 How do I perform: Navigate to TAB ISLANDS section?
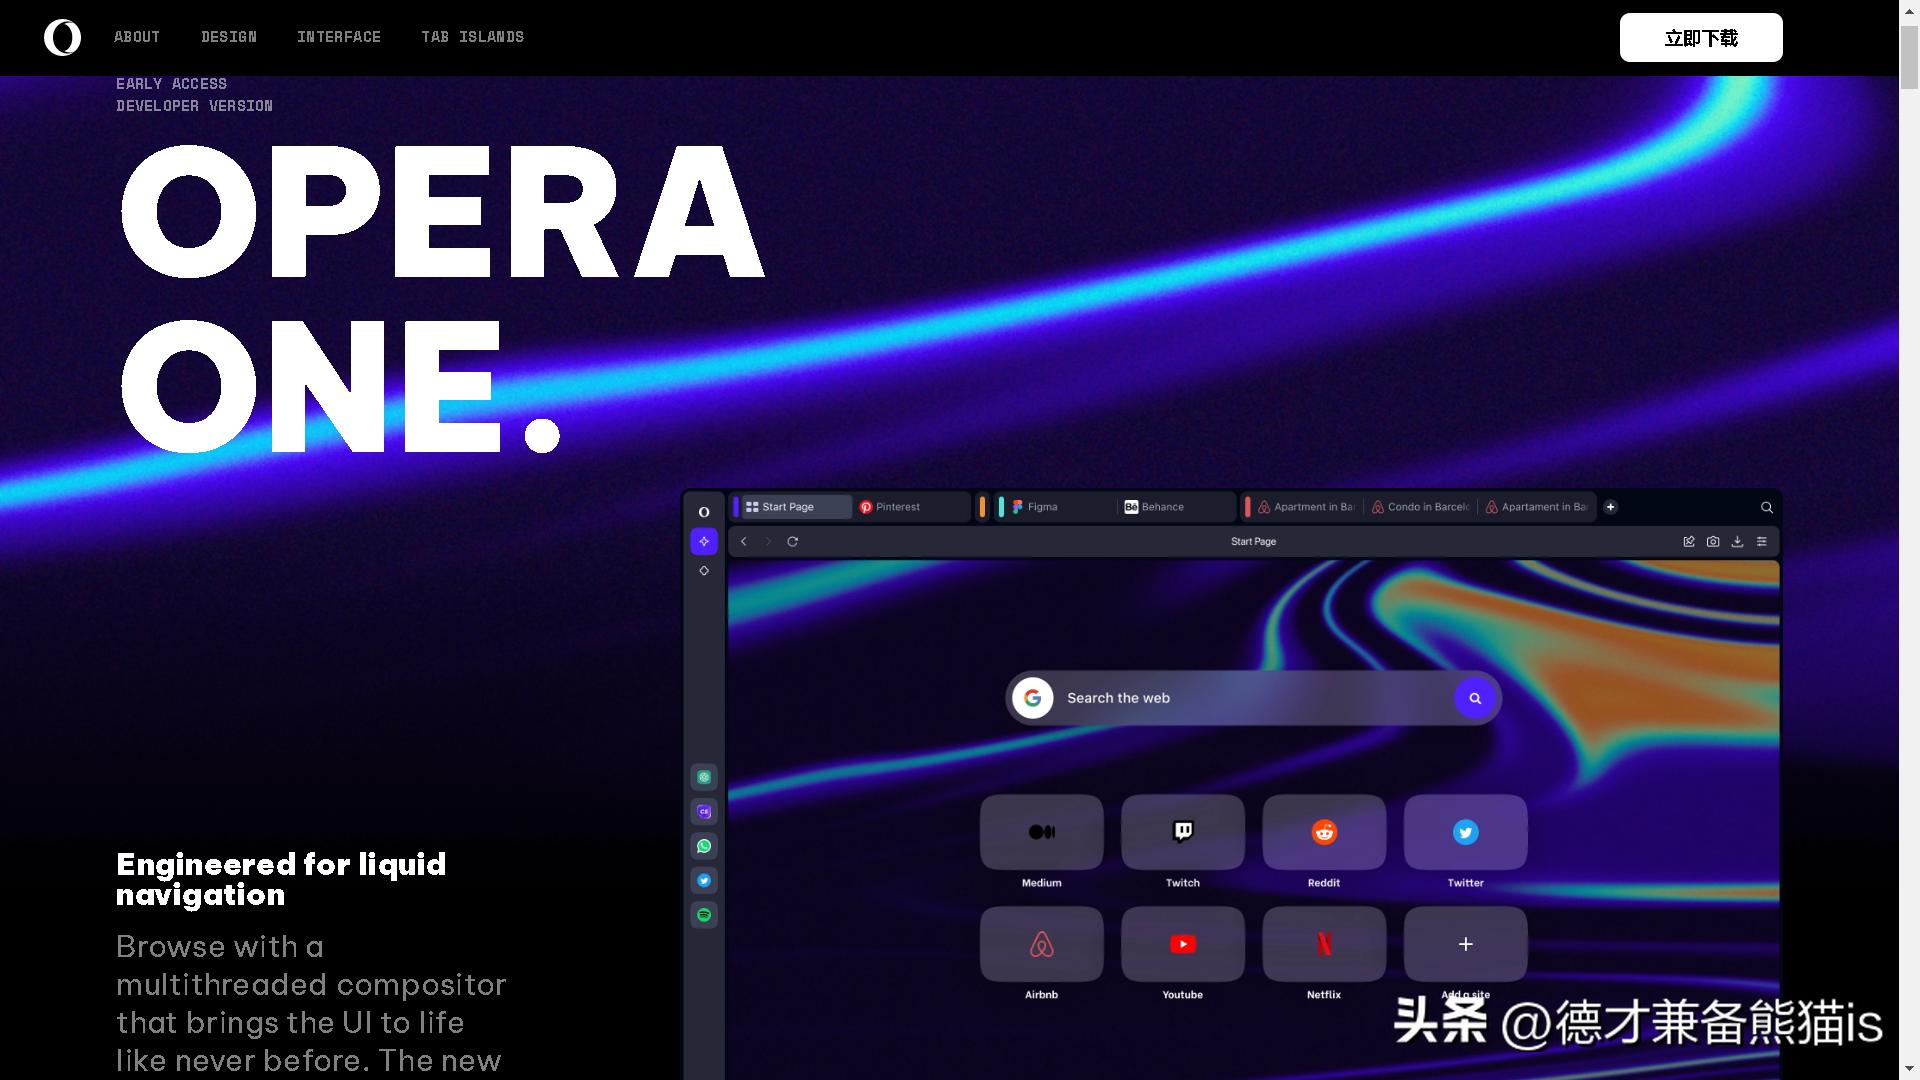coord(473,37)
